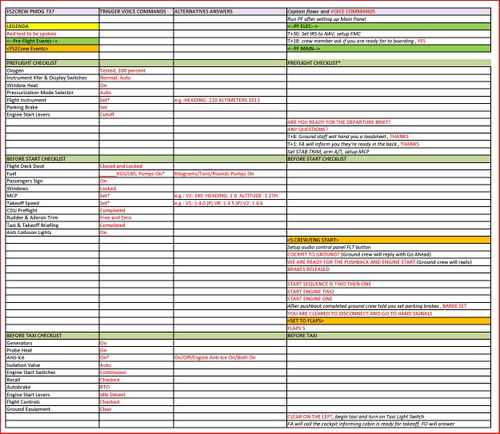The height and width of the screenshot is (434, 500).
Task: Click the yellow "LEGENDA" cell
Action: pos(52,26)
